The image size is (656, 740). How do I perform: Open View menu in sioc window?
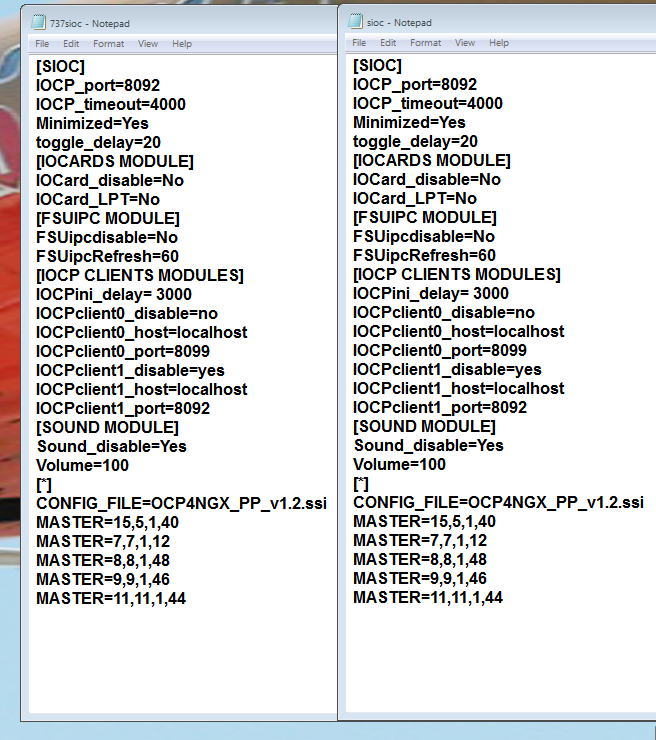tap(465, 43)
